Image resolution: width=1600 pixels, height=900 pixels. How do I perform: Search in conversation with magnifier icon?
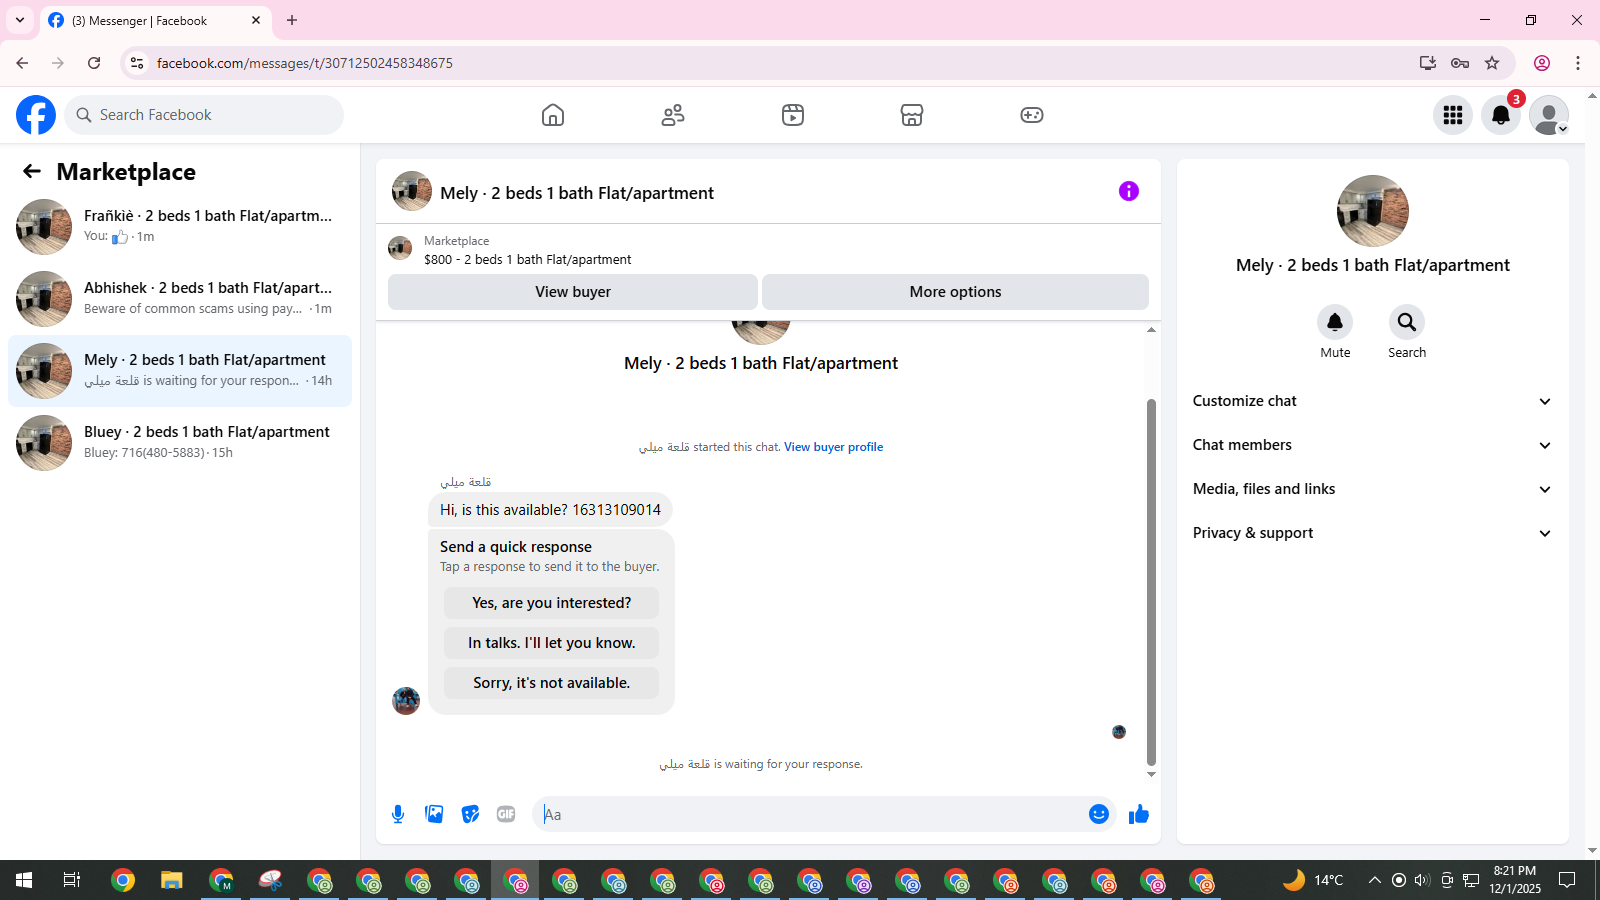click(x=1407, y=322)
